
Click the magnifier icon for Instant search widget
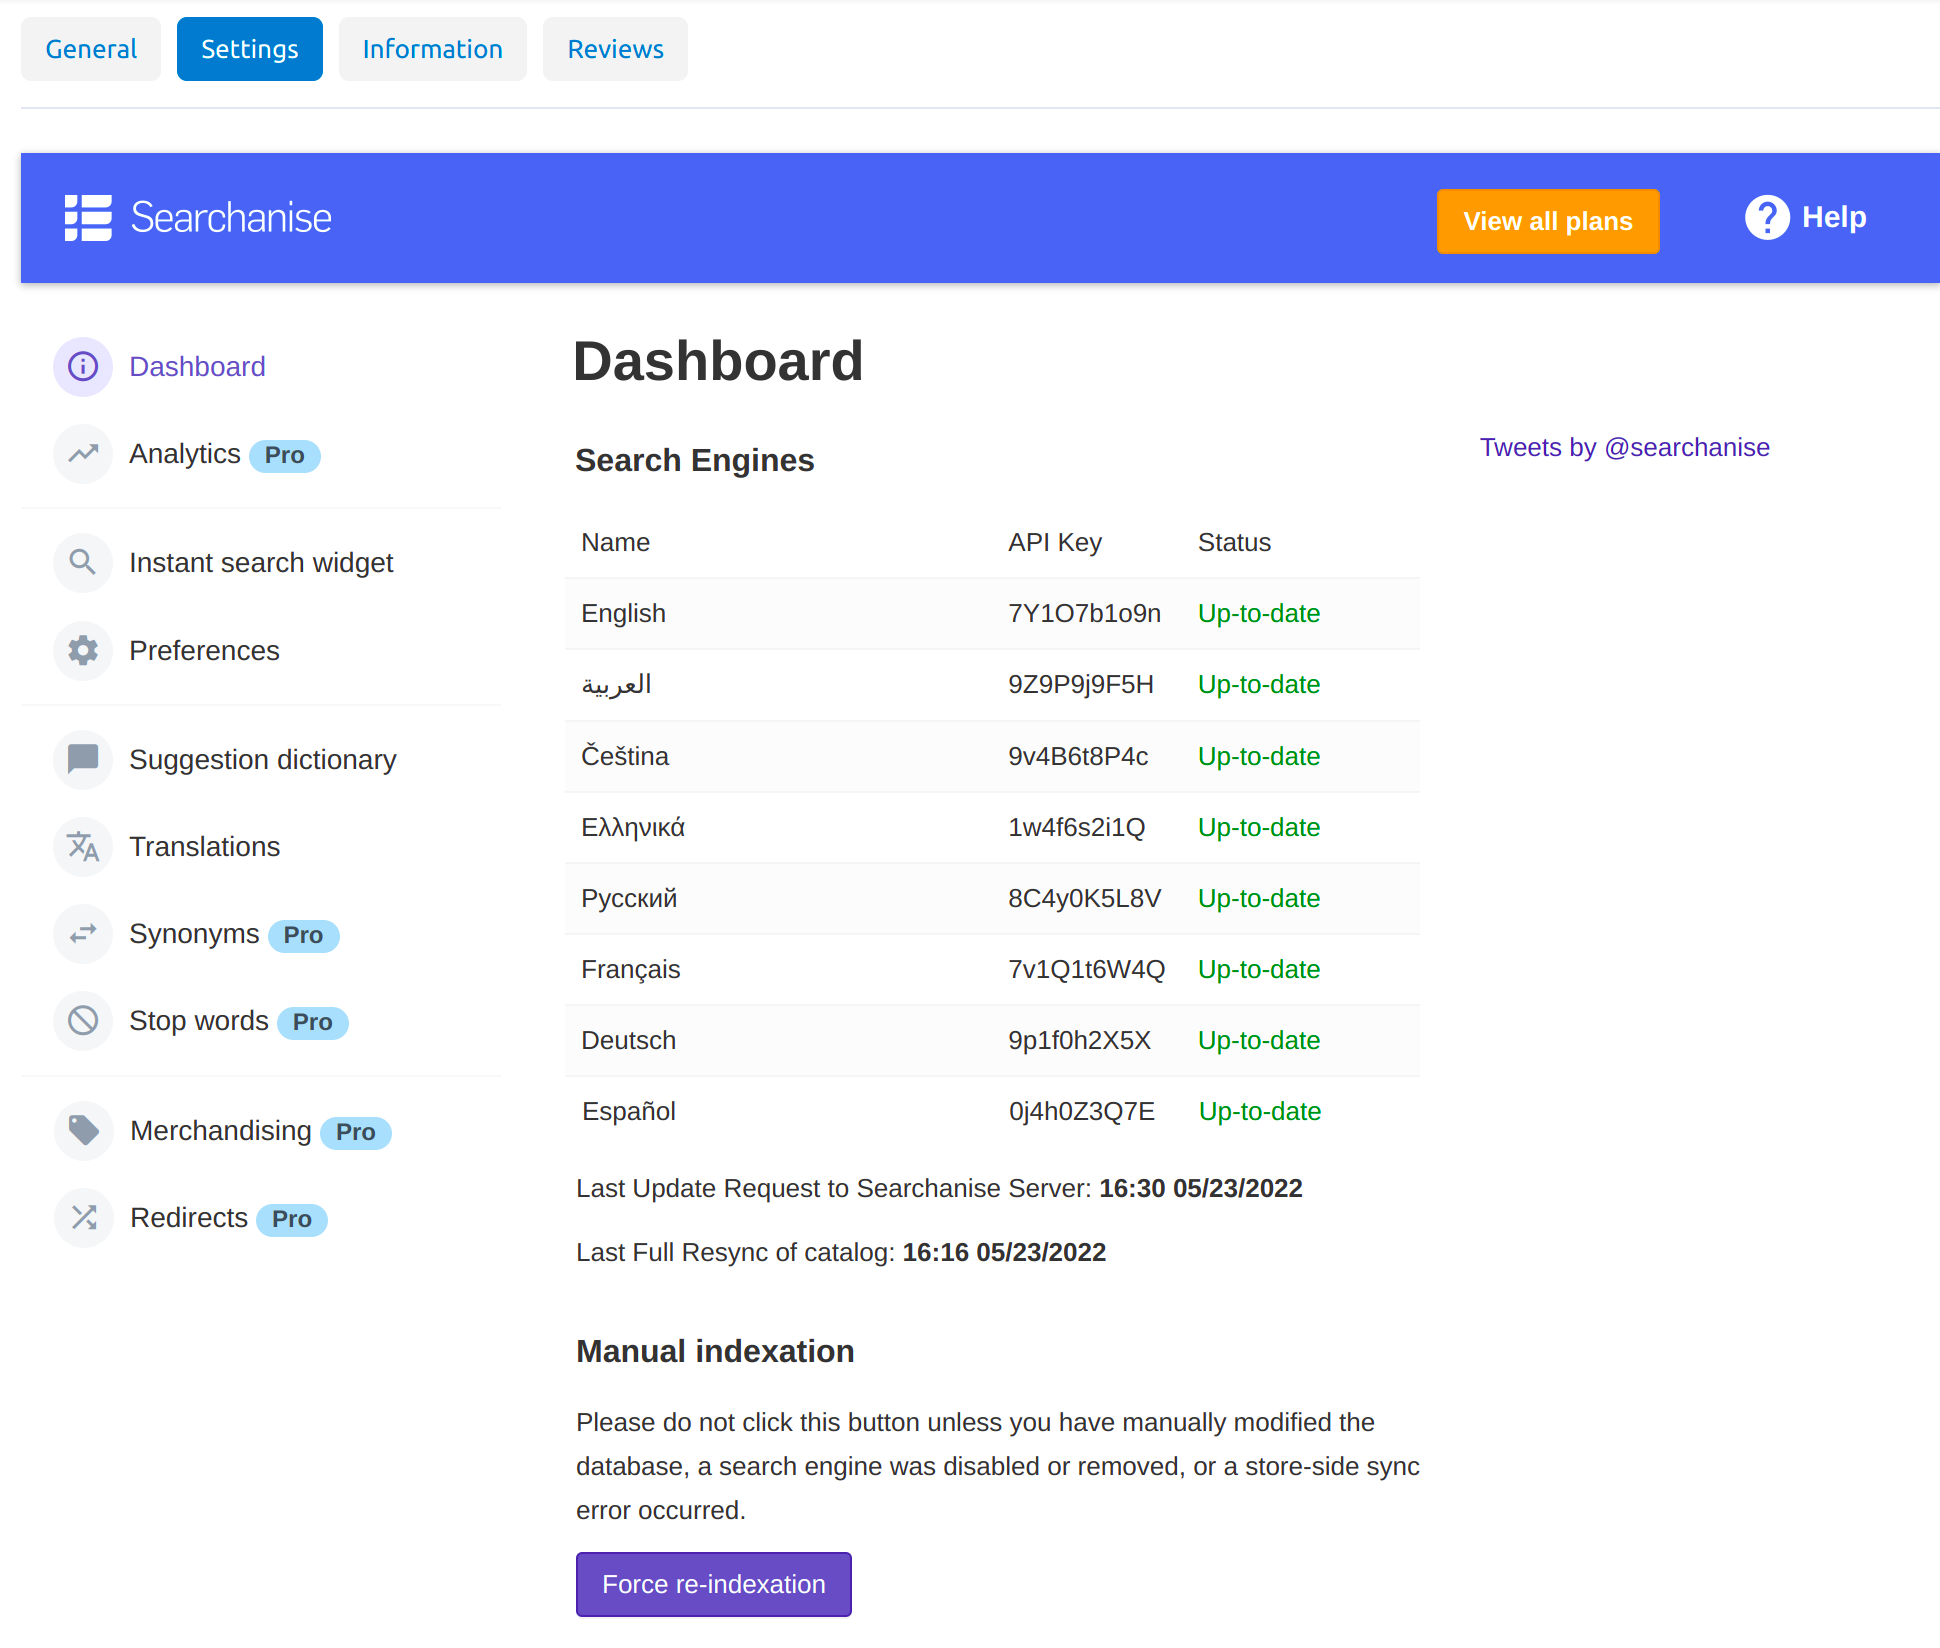(x=83, y=563)
